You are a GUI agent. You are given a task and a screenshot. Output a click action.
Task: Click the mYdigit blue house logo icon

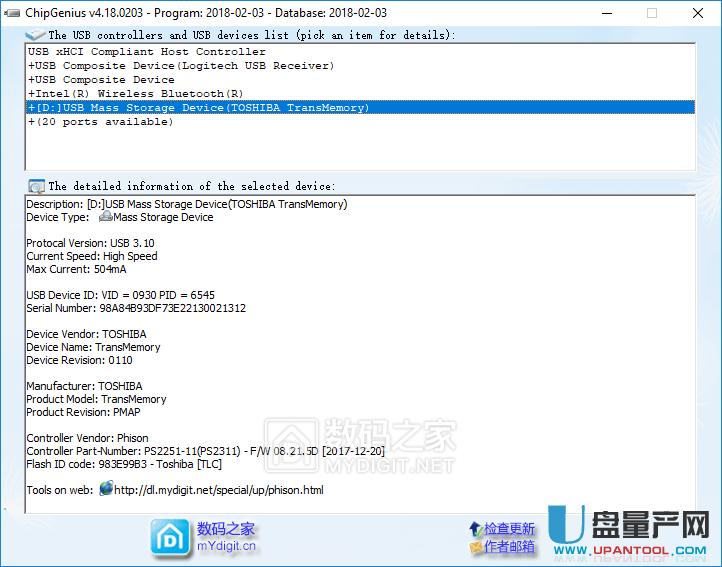coord(169,537)
